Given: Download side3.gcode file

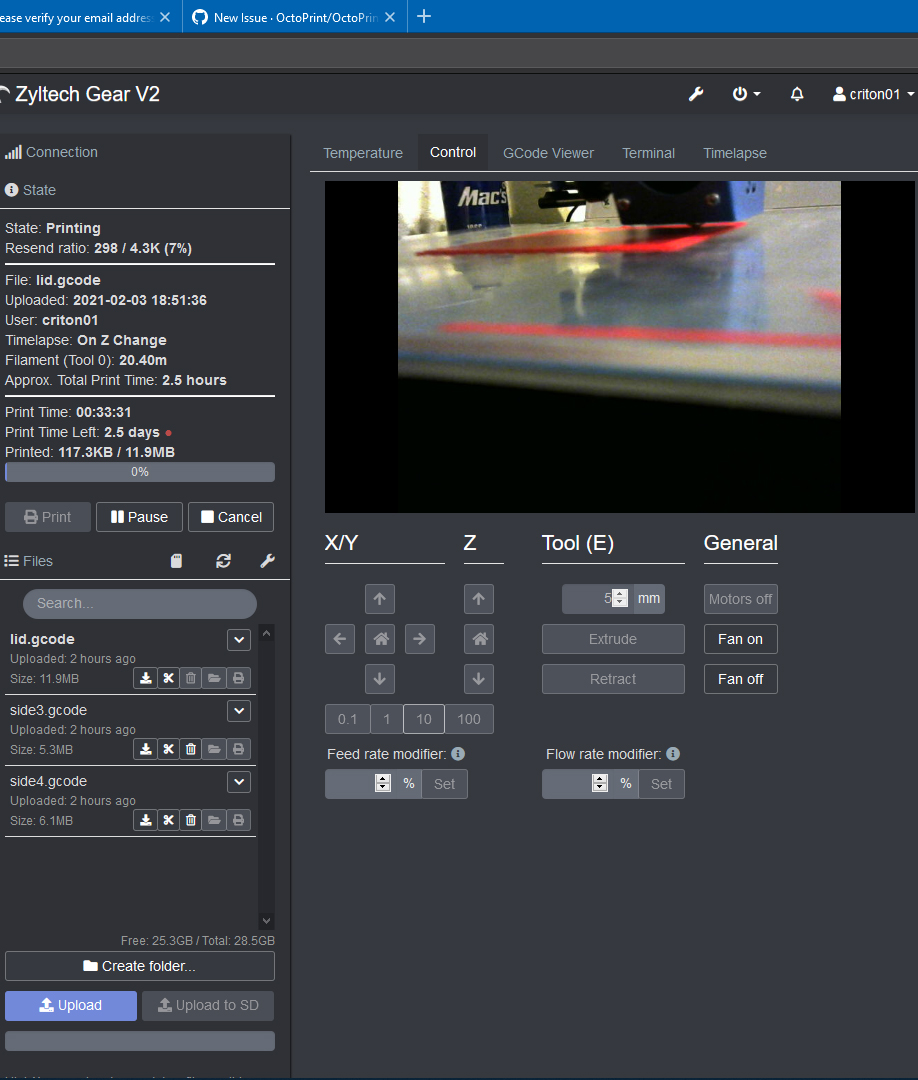Looking at the screenshot, I should tap(145, 749).
